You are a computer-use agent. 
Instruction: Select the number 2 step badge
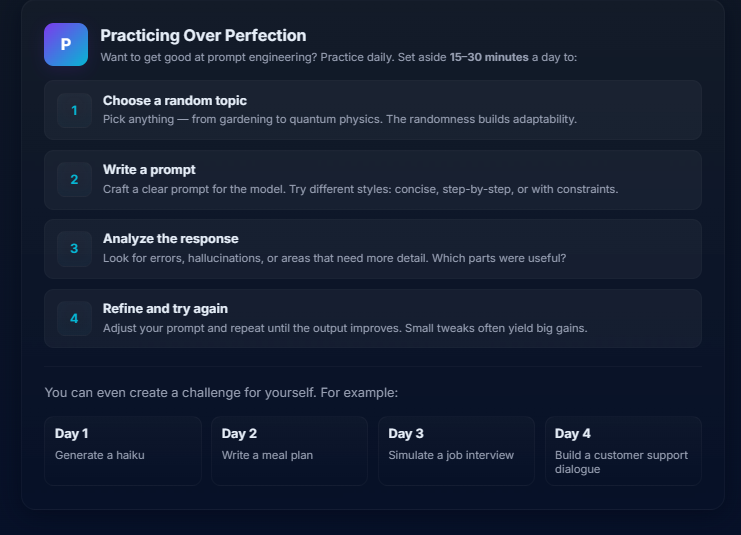coord(74,180)
